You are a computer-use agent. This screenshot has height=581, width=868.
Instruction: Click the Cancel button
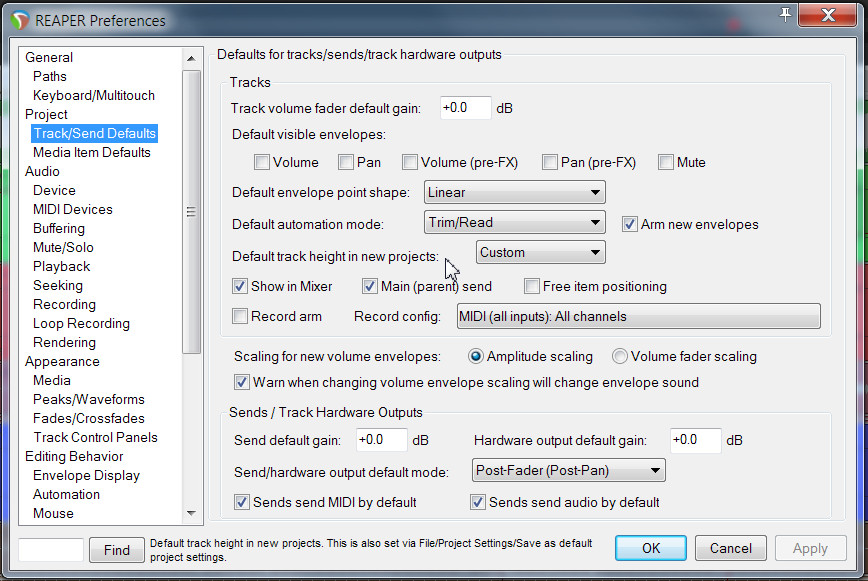coord(731,548)
